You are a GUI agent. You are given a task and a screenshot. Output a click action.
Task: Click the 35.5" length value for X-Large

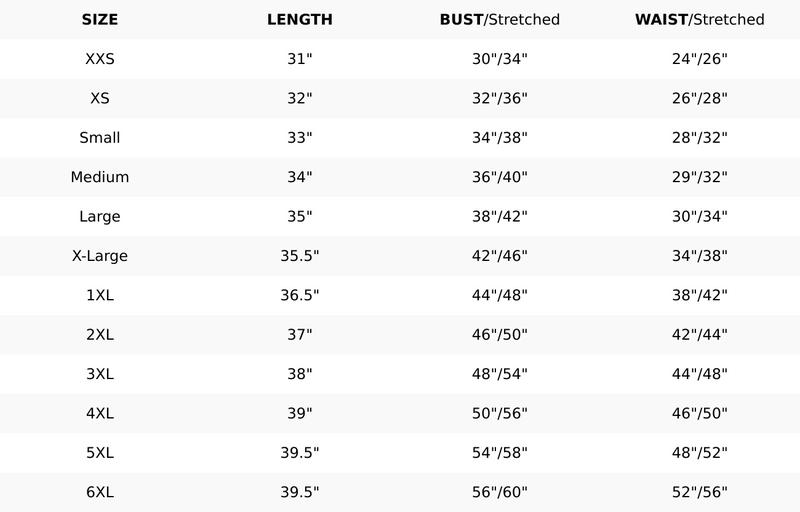point(300,256)
